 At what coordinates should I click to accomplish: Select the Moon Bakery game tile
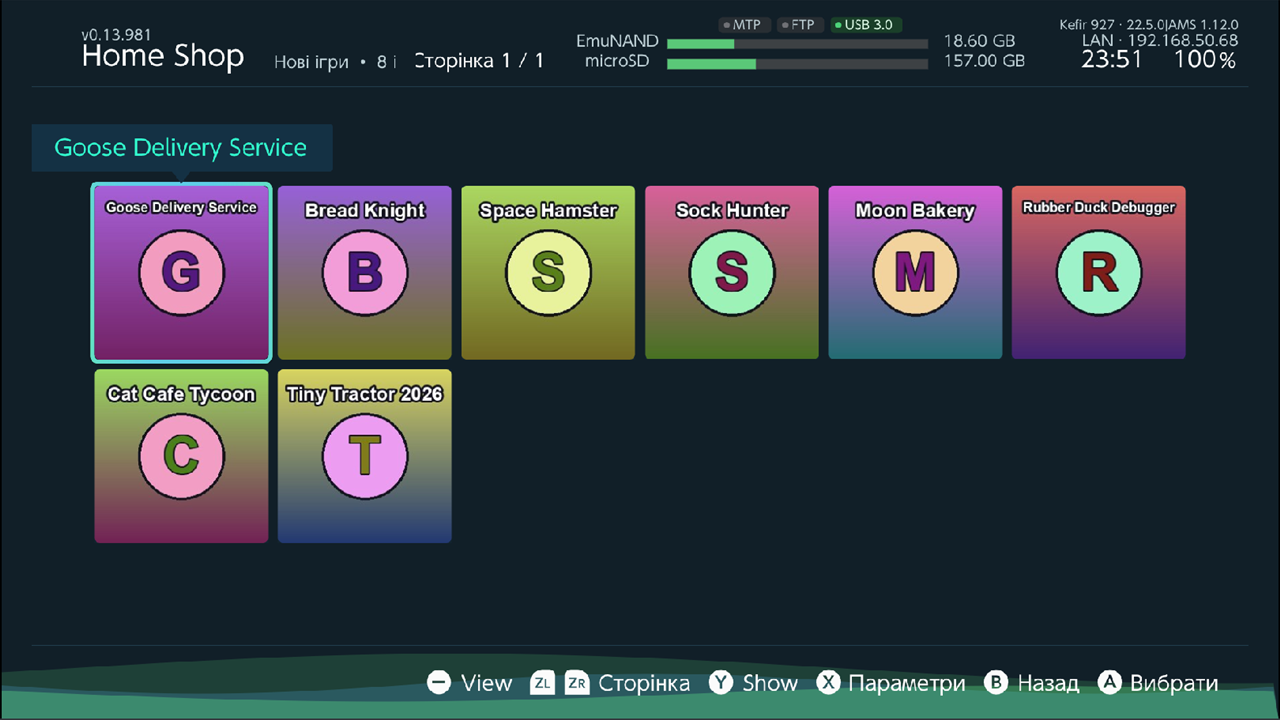[x=915, y=273]
